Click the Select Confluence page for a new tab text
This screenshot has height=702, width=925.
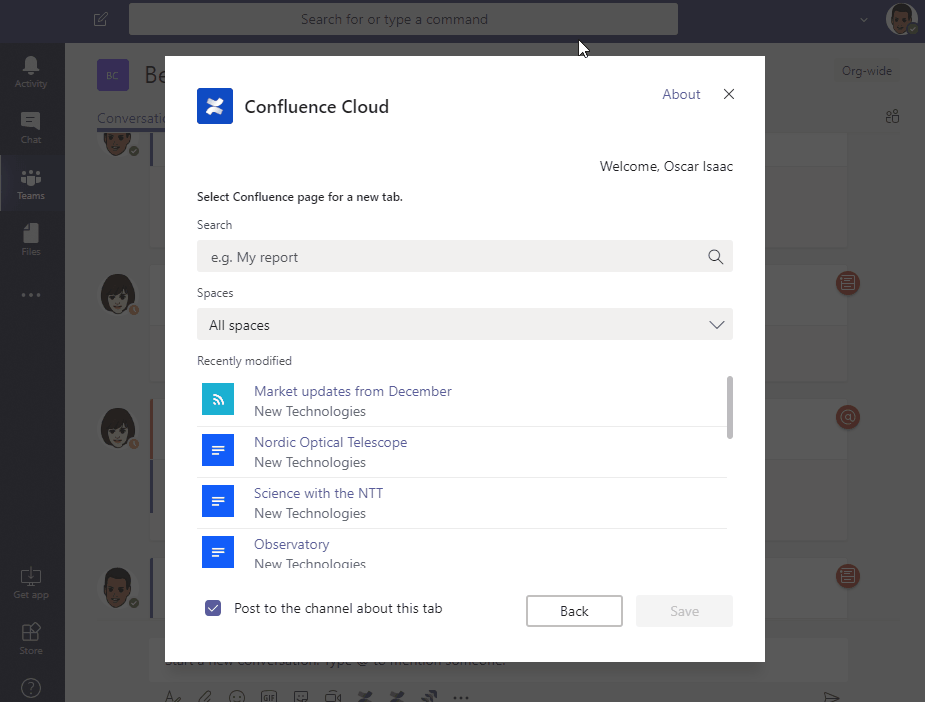(x=300, y=196)
